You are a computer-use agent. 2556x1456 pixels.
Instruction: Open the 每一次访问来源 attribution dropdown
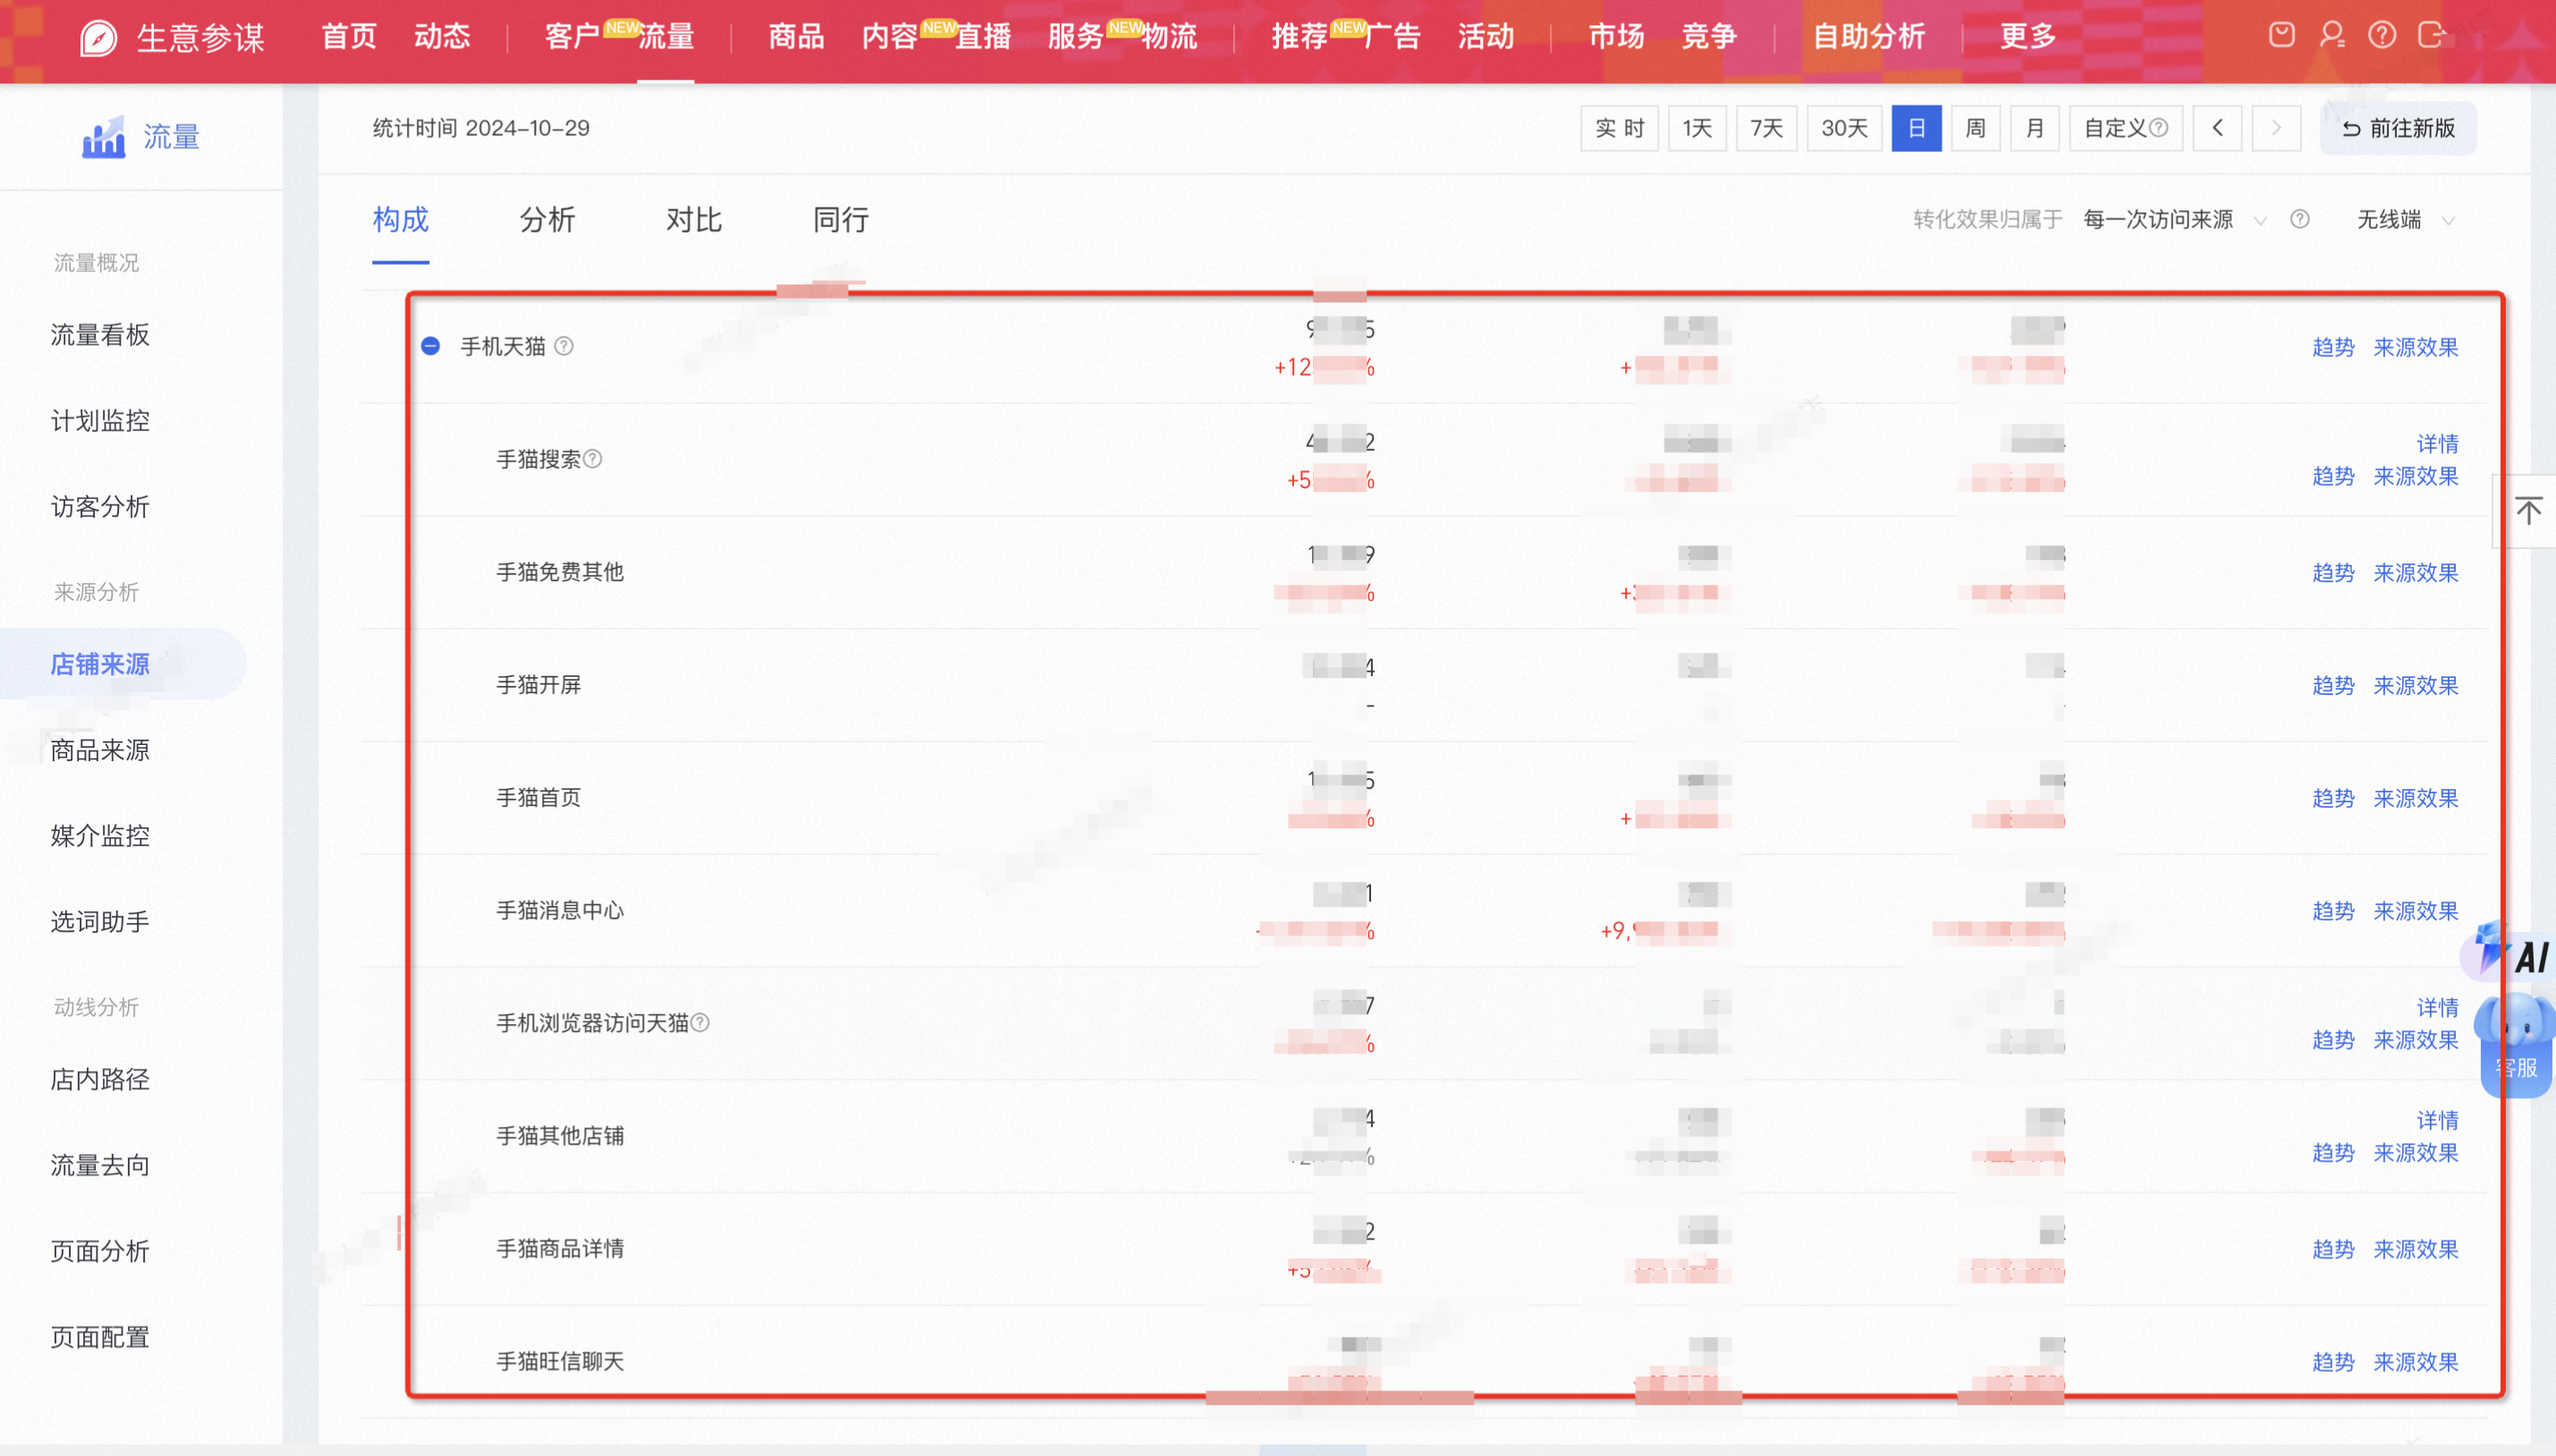pos(2175,219)
